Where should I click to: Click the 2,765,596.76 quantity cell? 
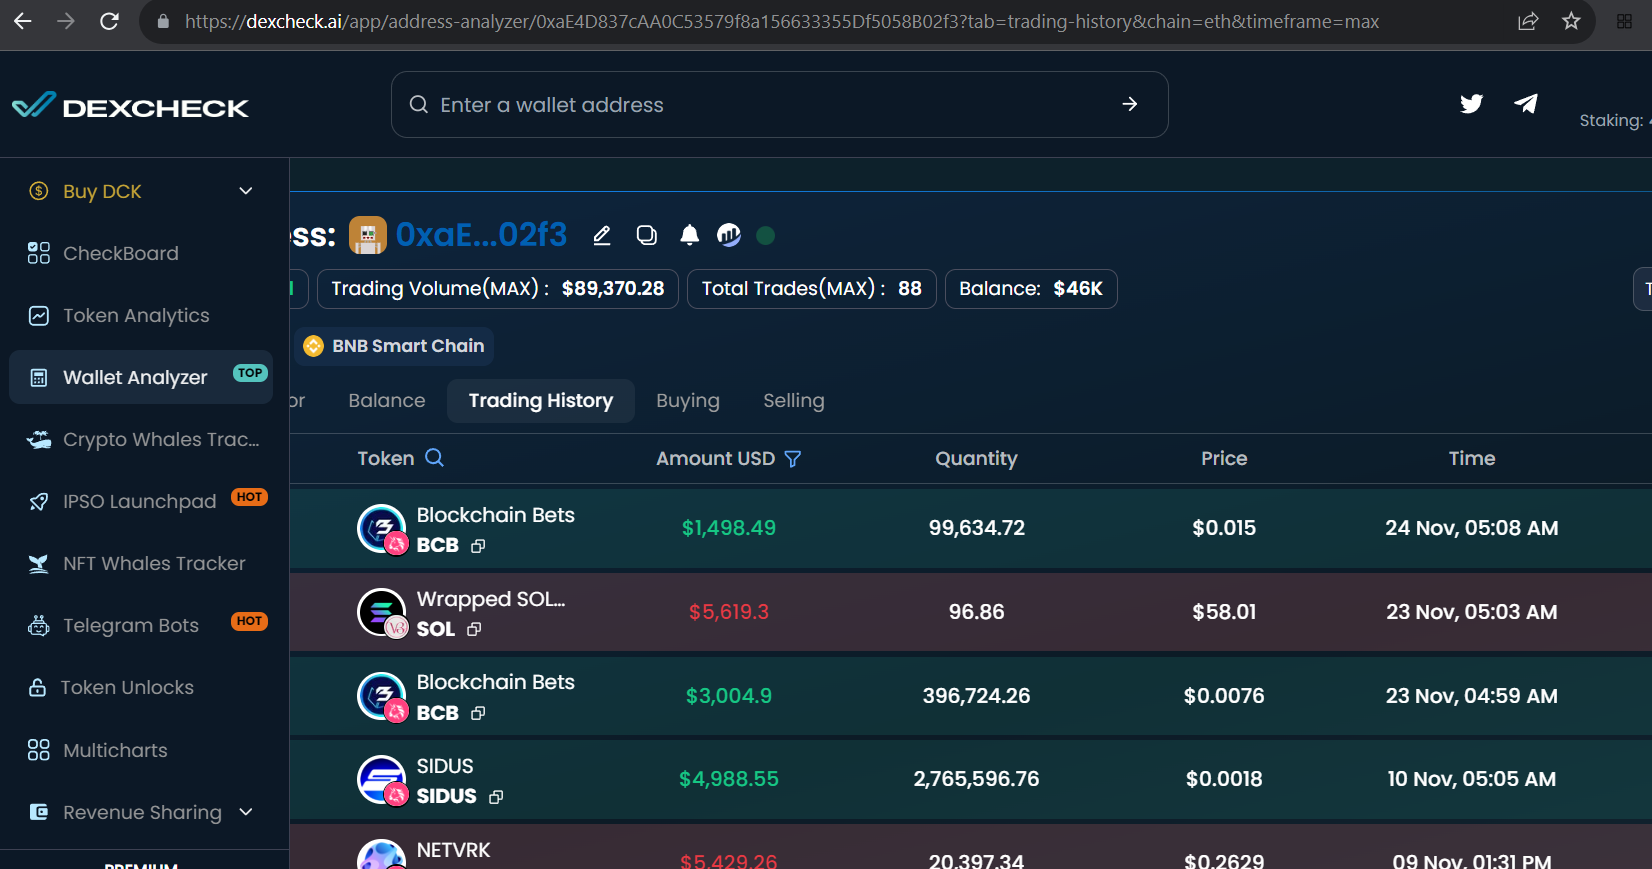point(977,779)
